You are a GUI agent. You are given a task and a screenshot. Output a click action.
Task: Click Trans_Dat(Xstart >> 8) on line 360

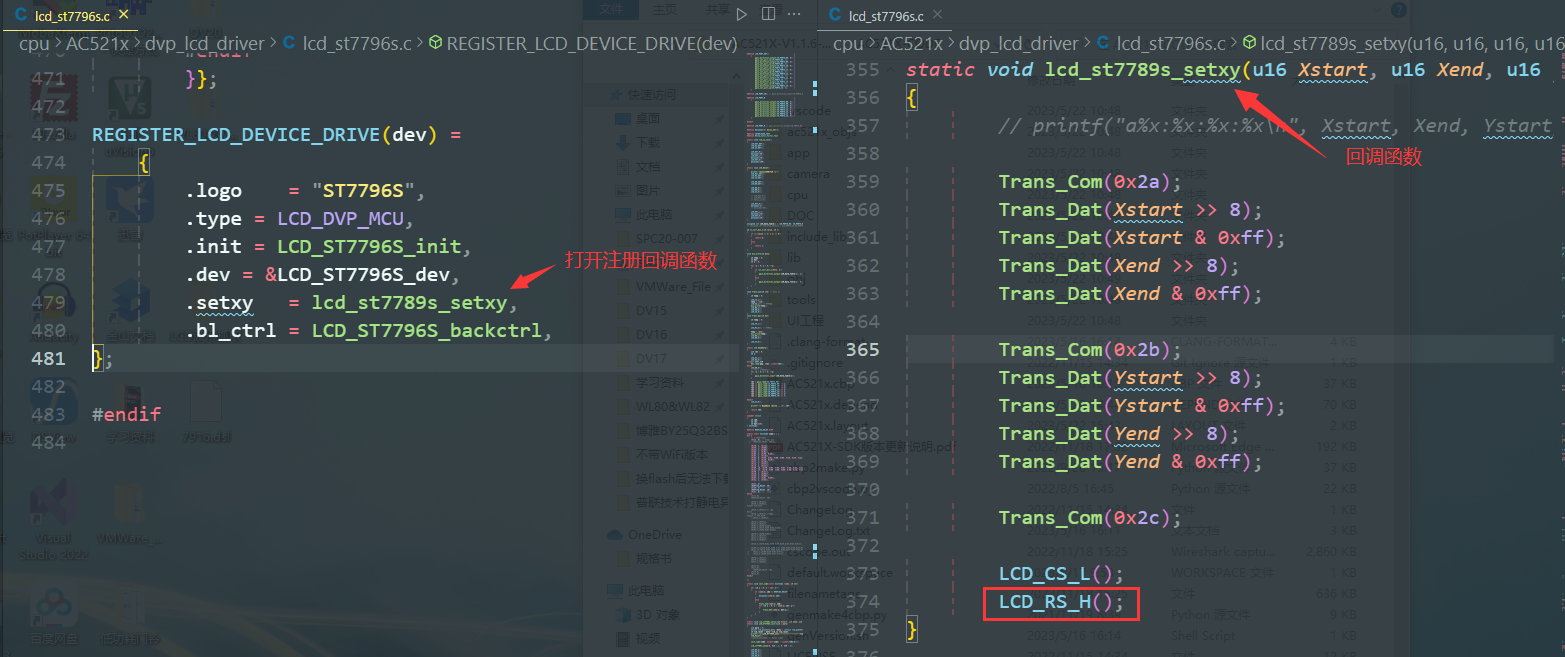pyautogui.click(x=1124, y=210)
